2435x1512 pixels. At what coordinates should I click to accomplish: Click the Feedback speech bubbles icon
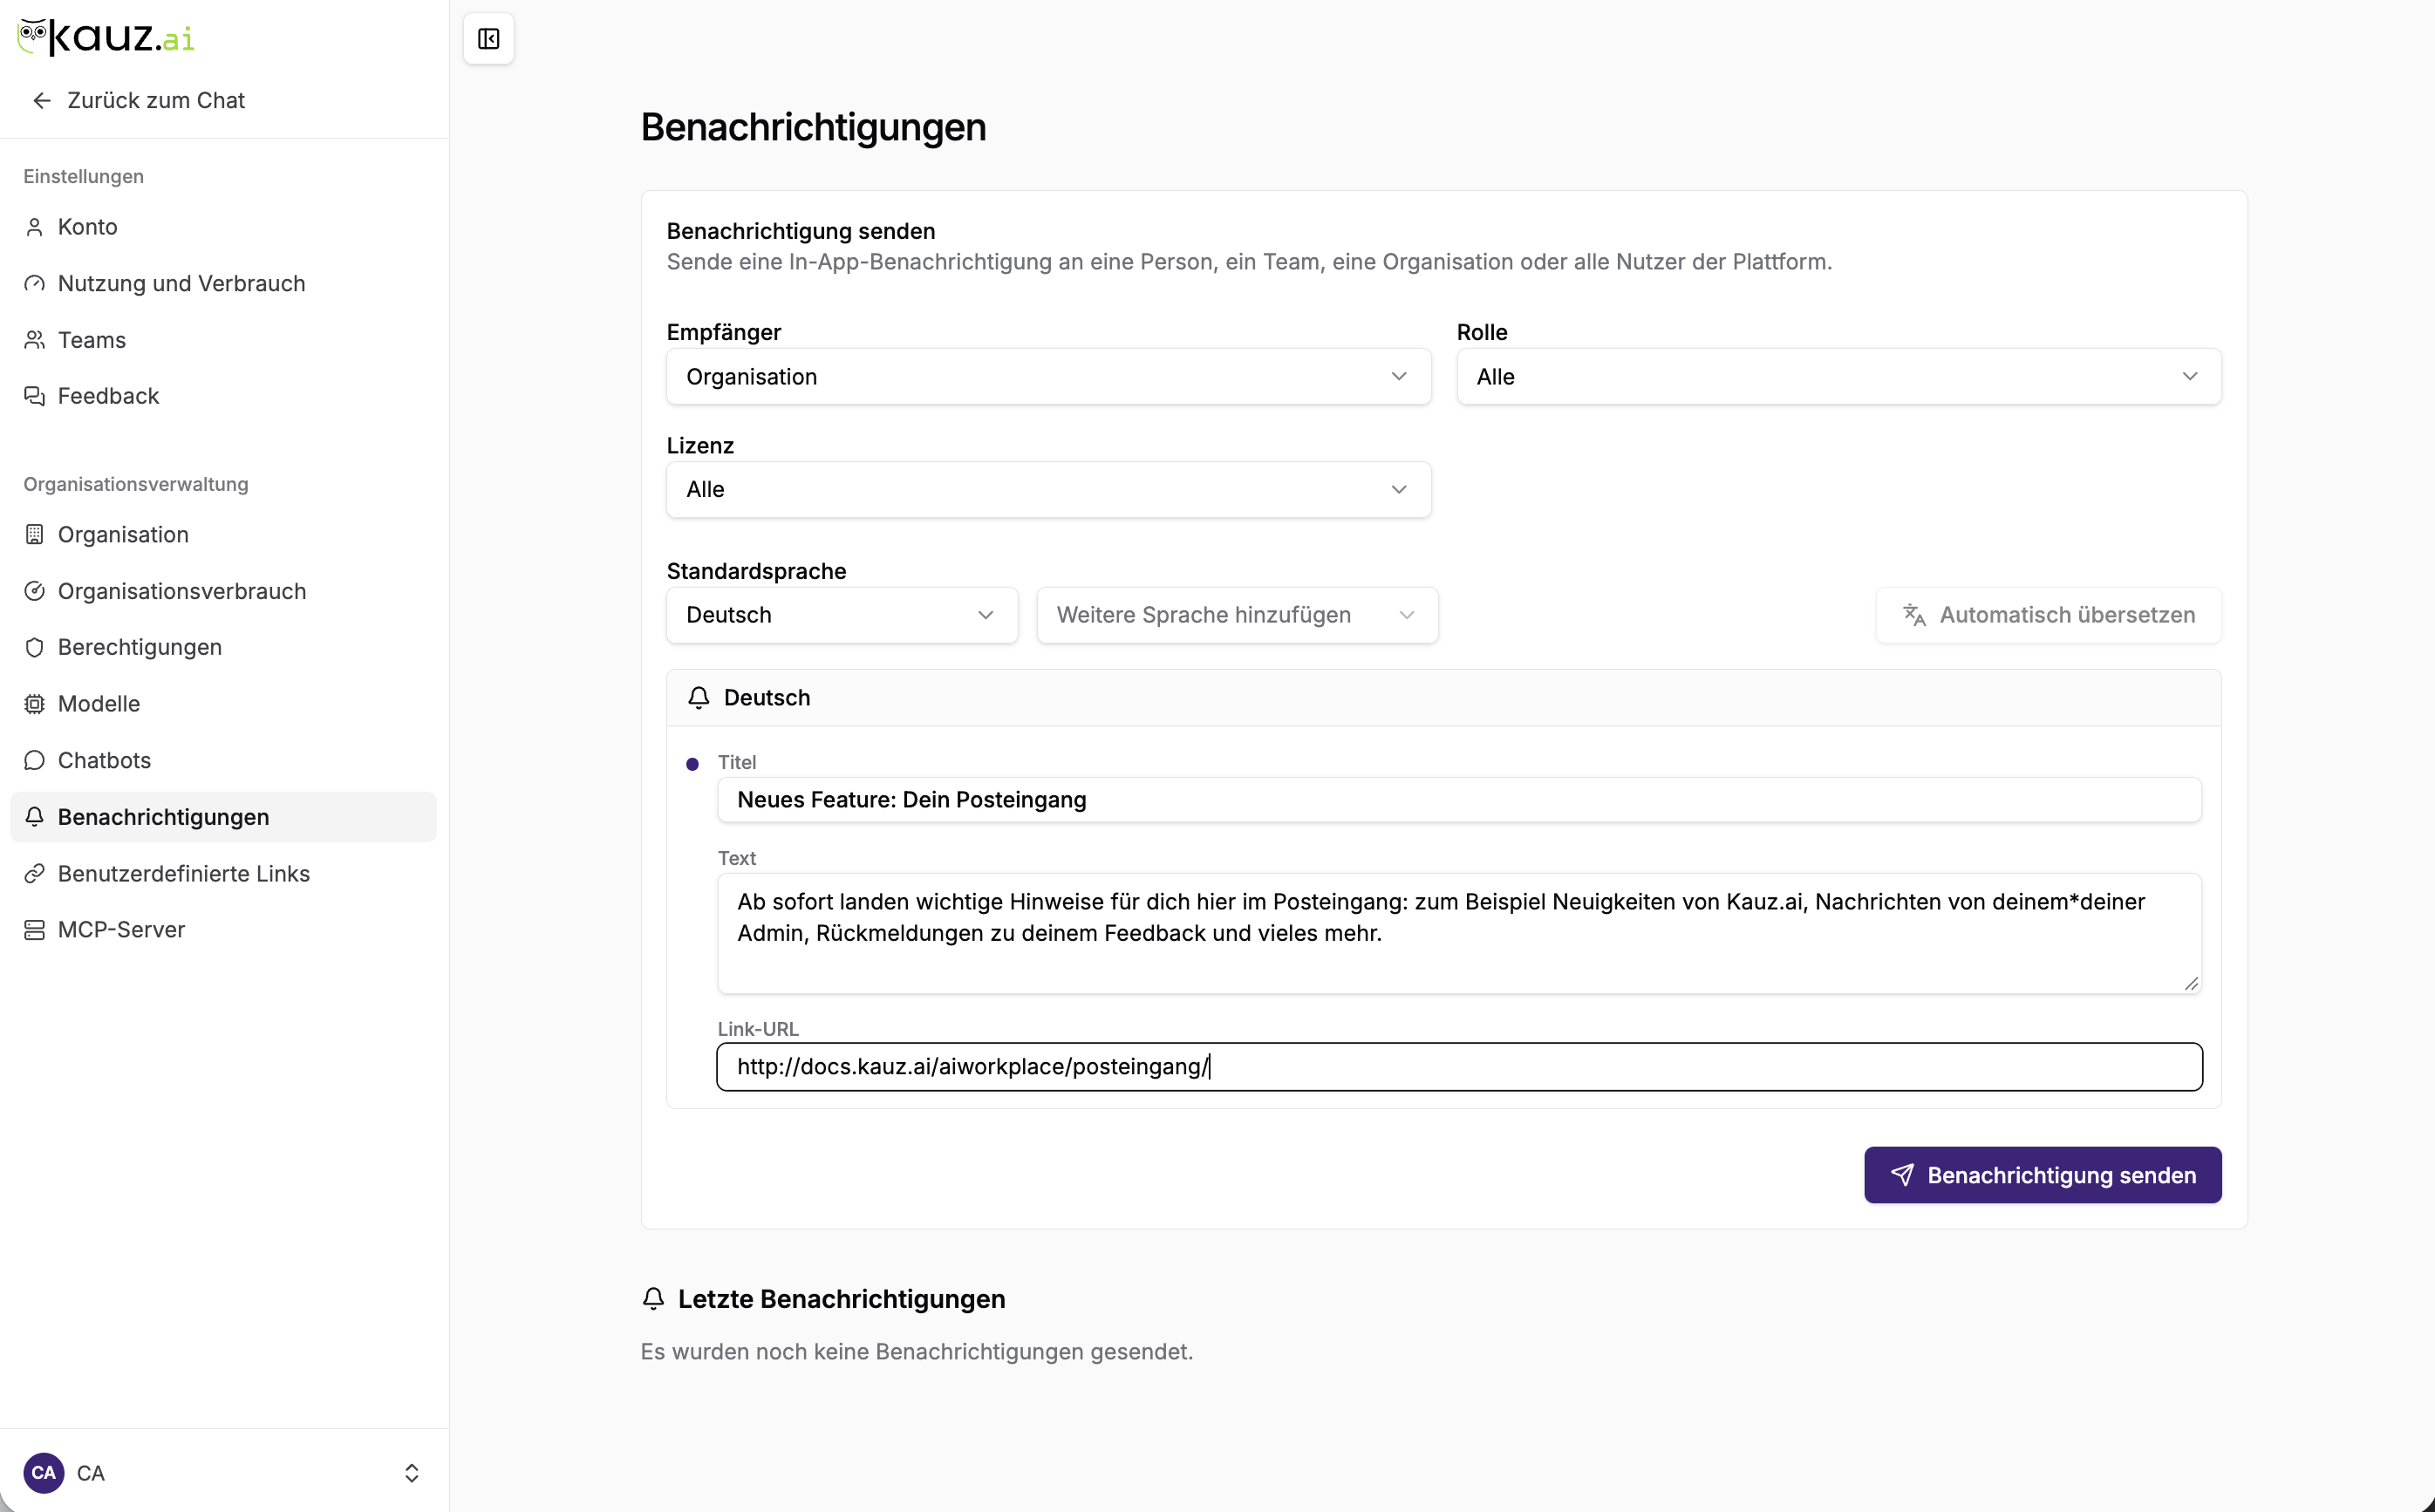coord(35,397)
